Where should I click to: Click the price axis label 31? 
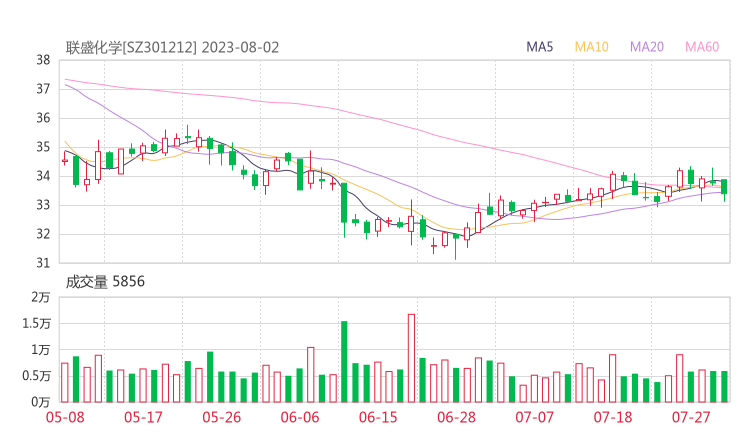point(43,263)
